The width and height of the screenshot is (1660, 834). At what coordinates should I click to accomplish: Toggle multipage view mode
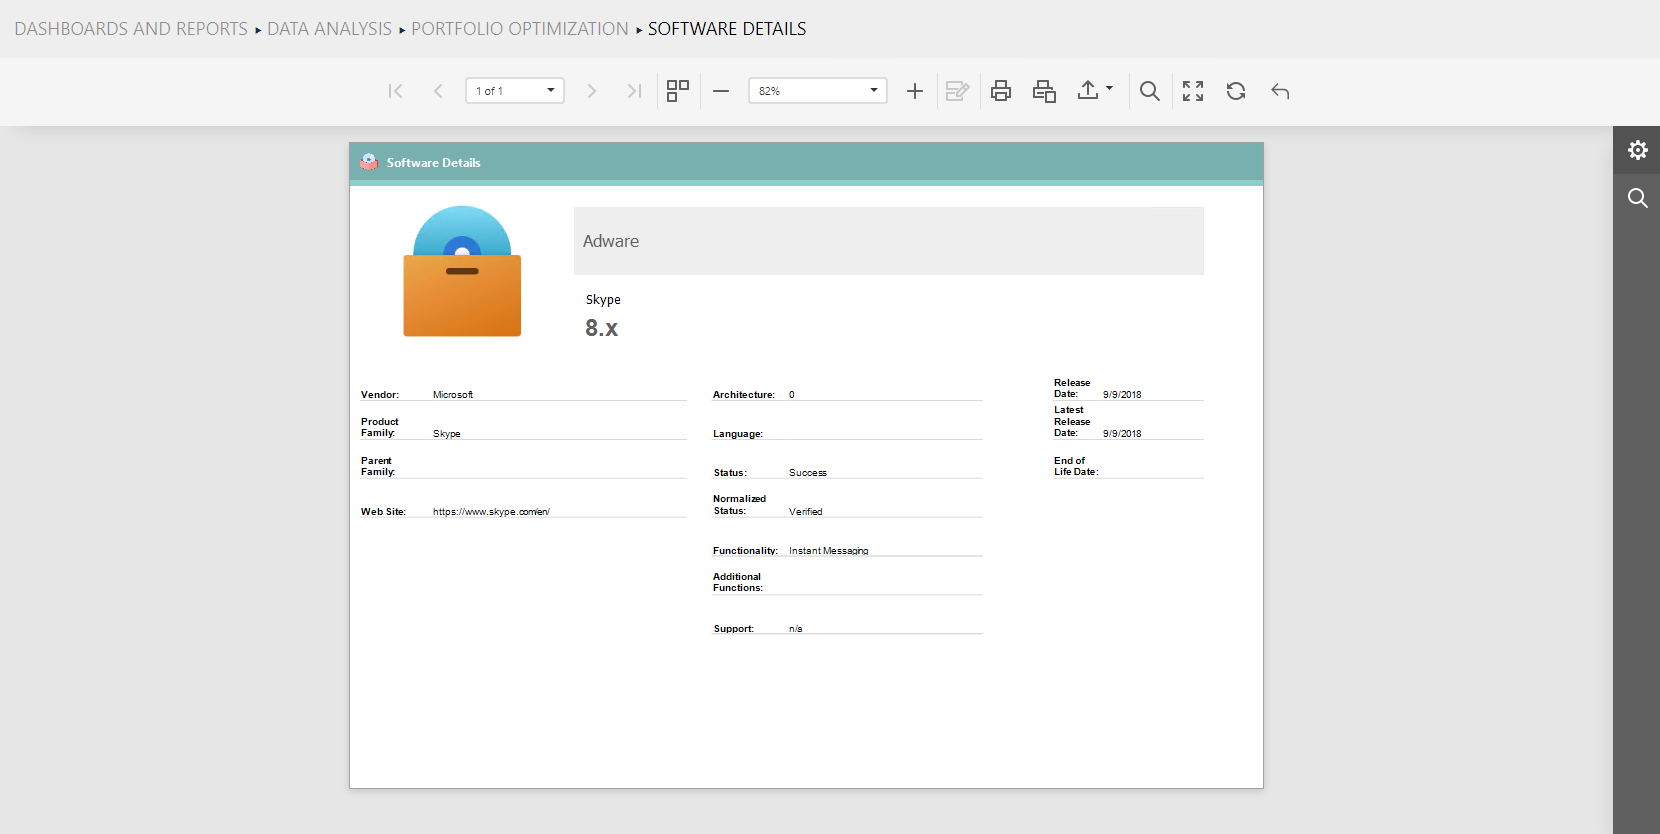pos(678,91)
